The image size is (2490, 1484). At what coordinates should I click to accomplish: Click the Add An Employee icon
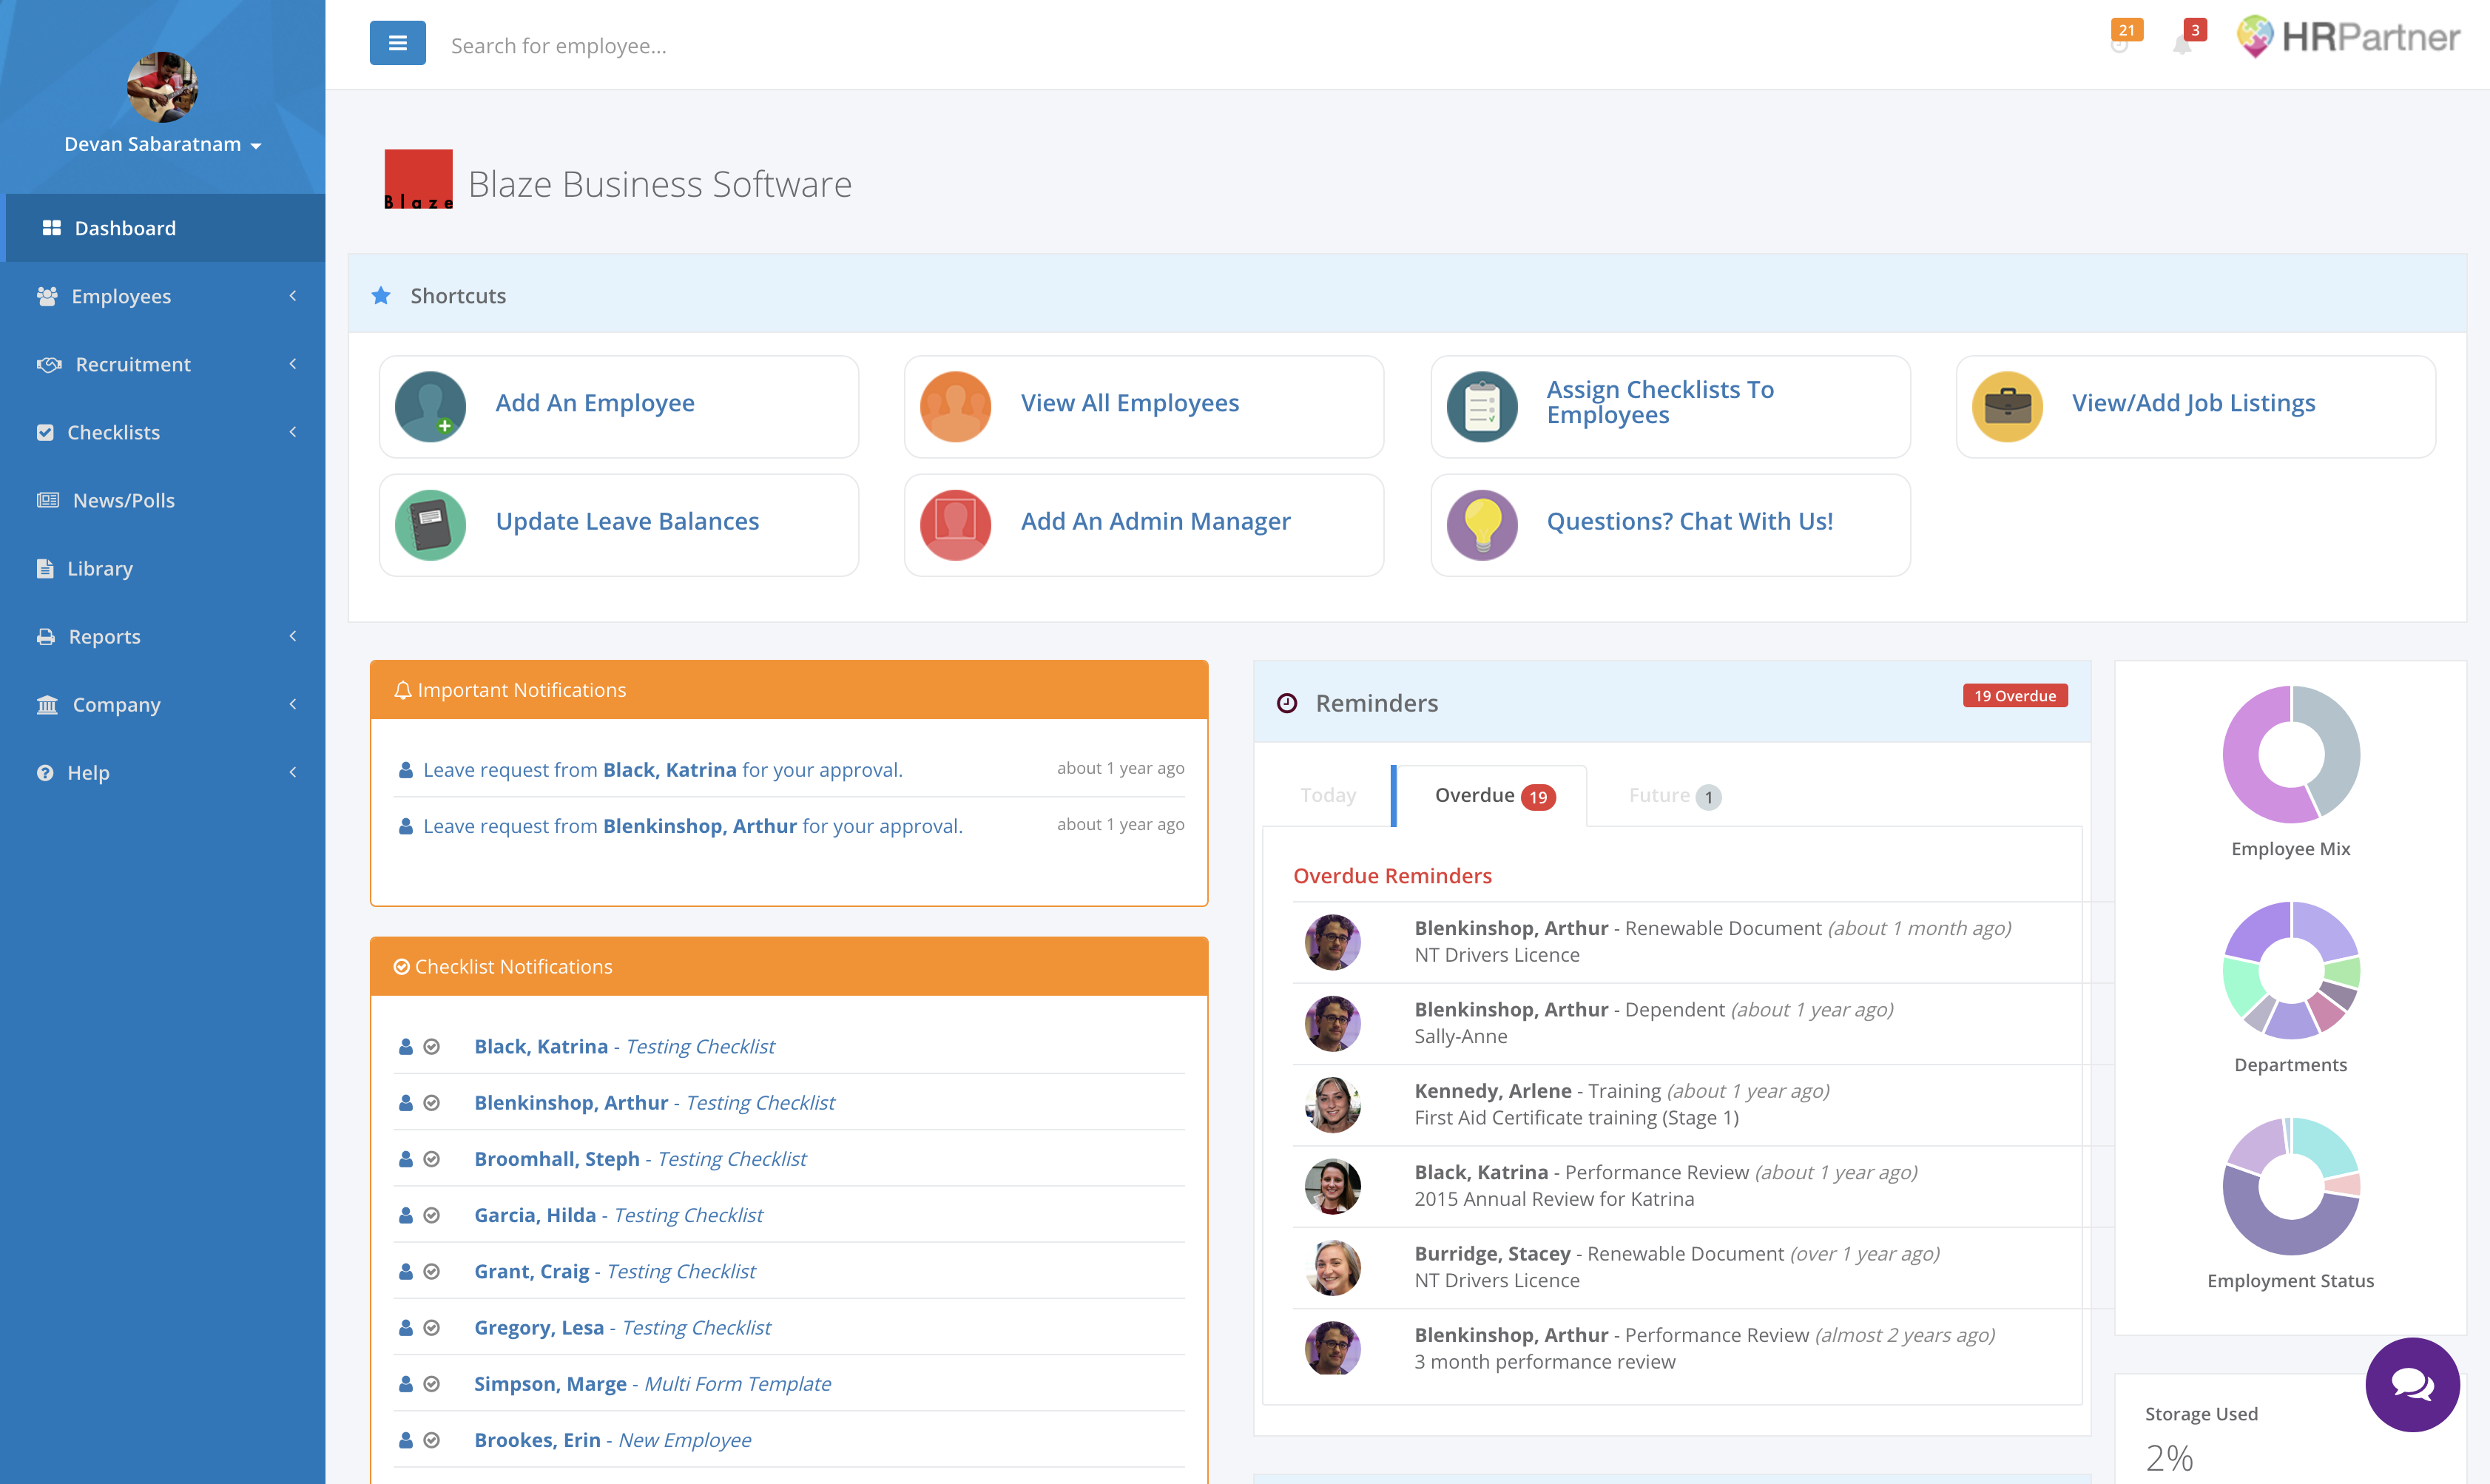431,402
